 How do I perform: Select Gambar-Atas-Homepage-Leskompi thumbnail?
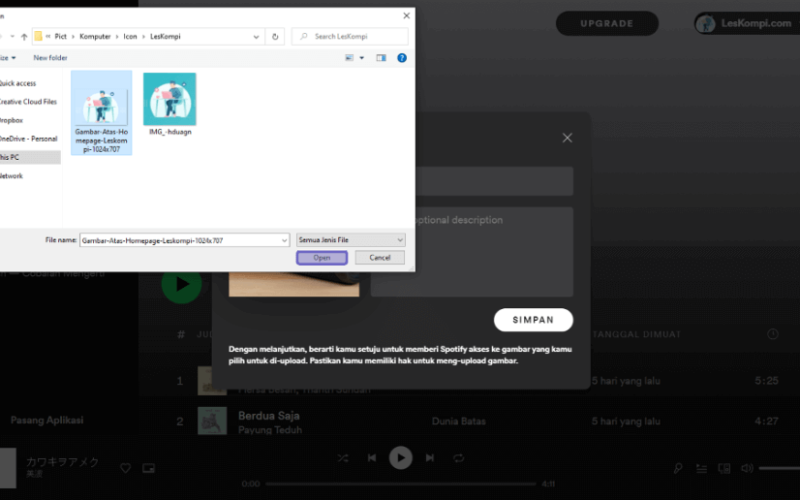(x=102, y=113)
